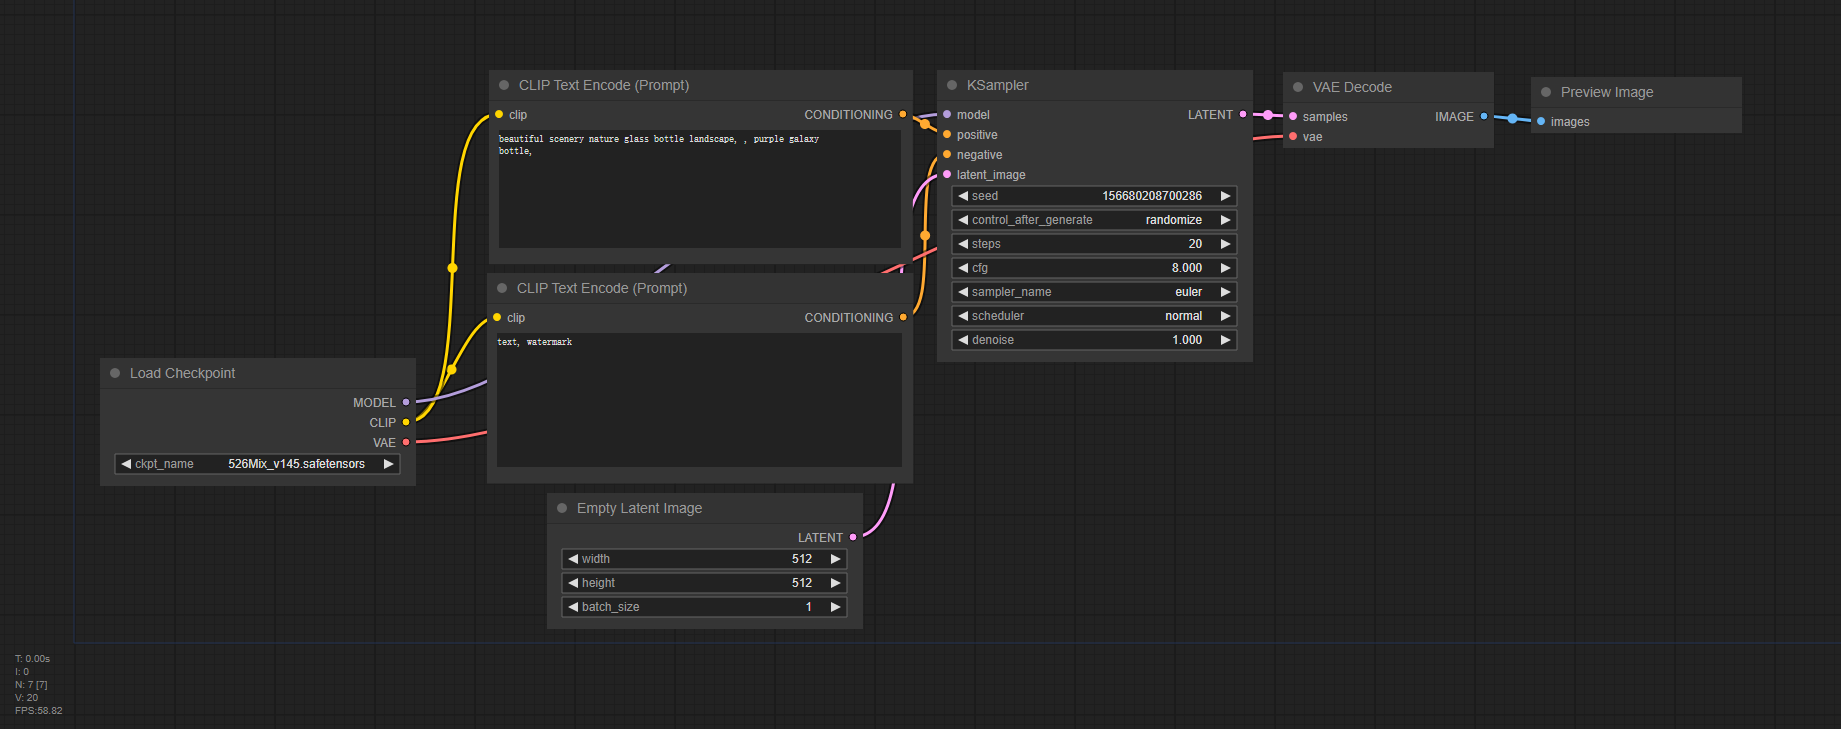The height and width of the screenshot is (729, 1841).
Task: Open the sampler_name dropdown showing euler
Action: (x=1094, y=292)
